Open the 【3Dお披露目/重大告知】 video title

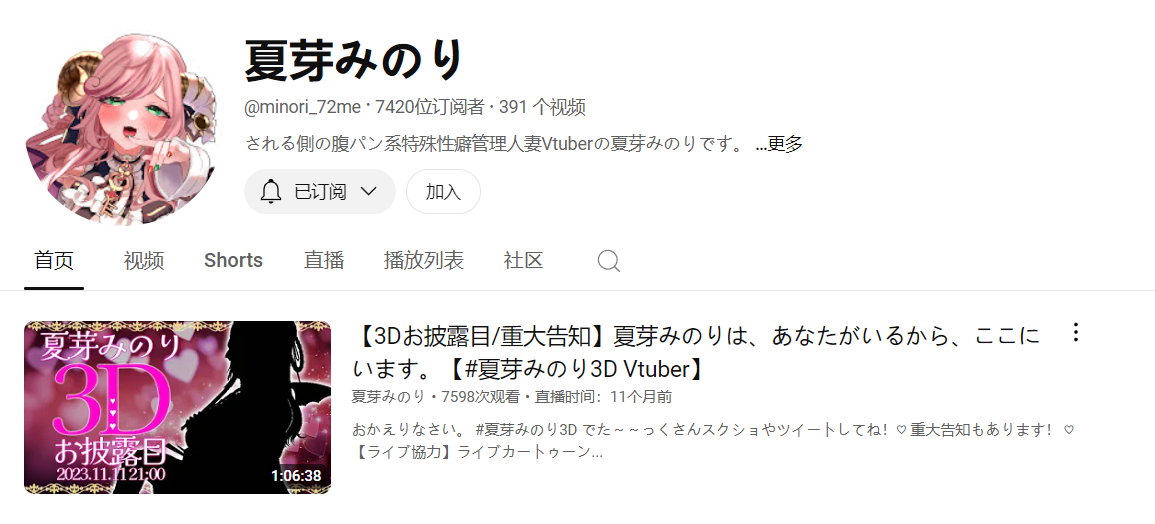click(x=696, y=352)
